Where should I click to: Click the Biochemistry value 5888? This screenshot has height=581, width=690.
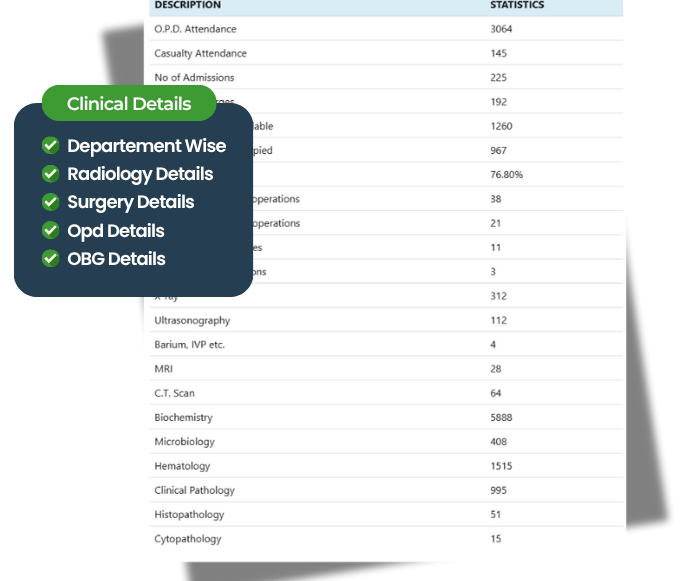point(501,417)
